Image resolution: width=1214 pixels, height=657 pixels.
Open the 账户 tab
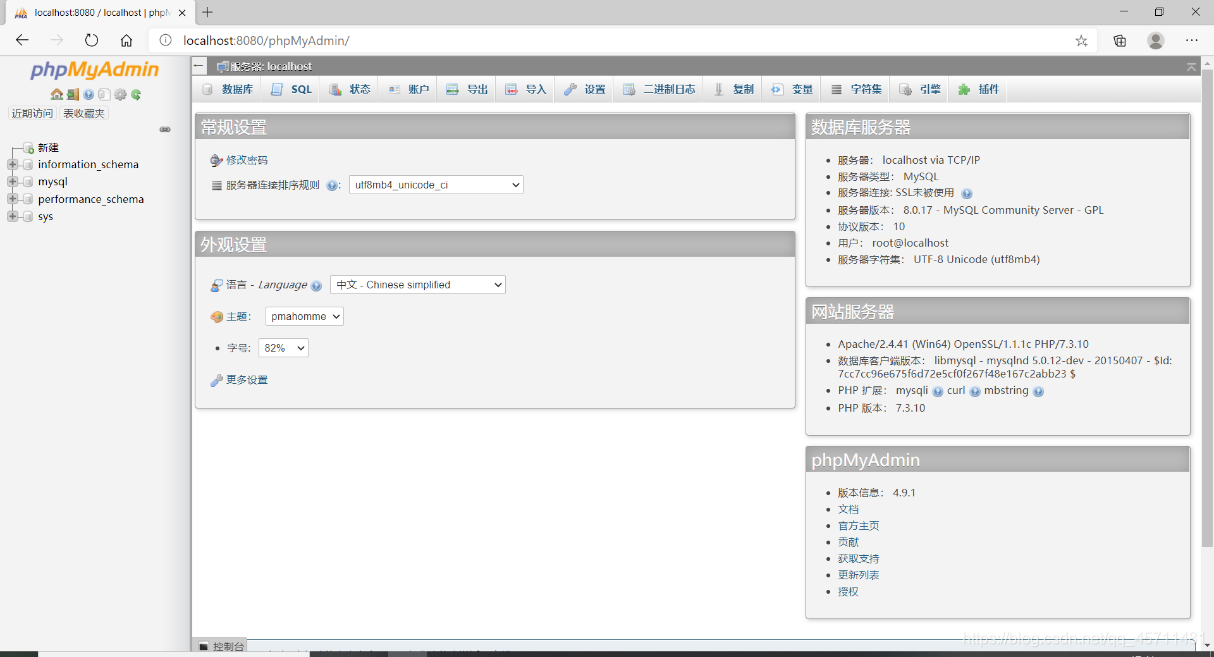(x=409, y=89)
